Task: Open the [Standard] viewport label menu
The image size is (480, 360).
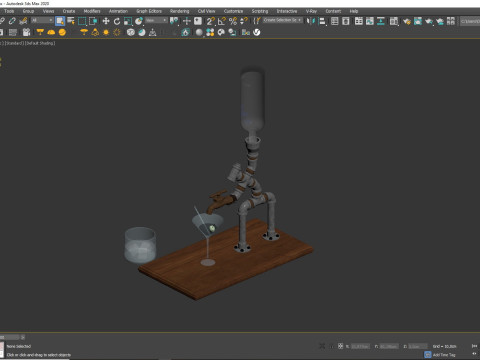Action: point(14,43)
